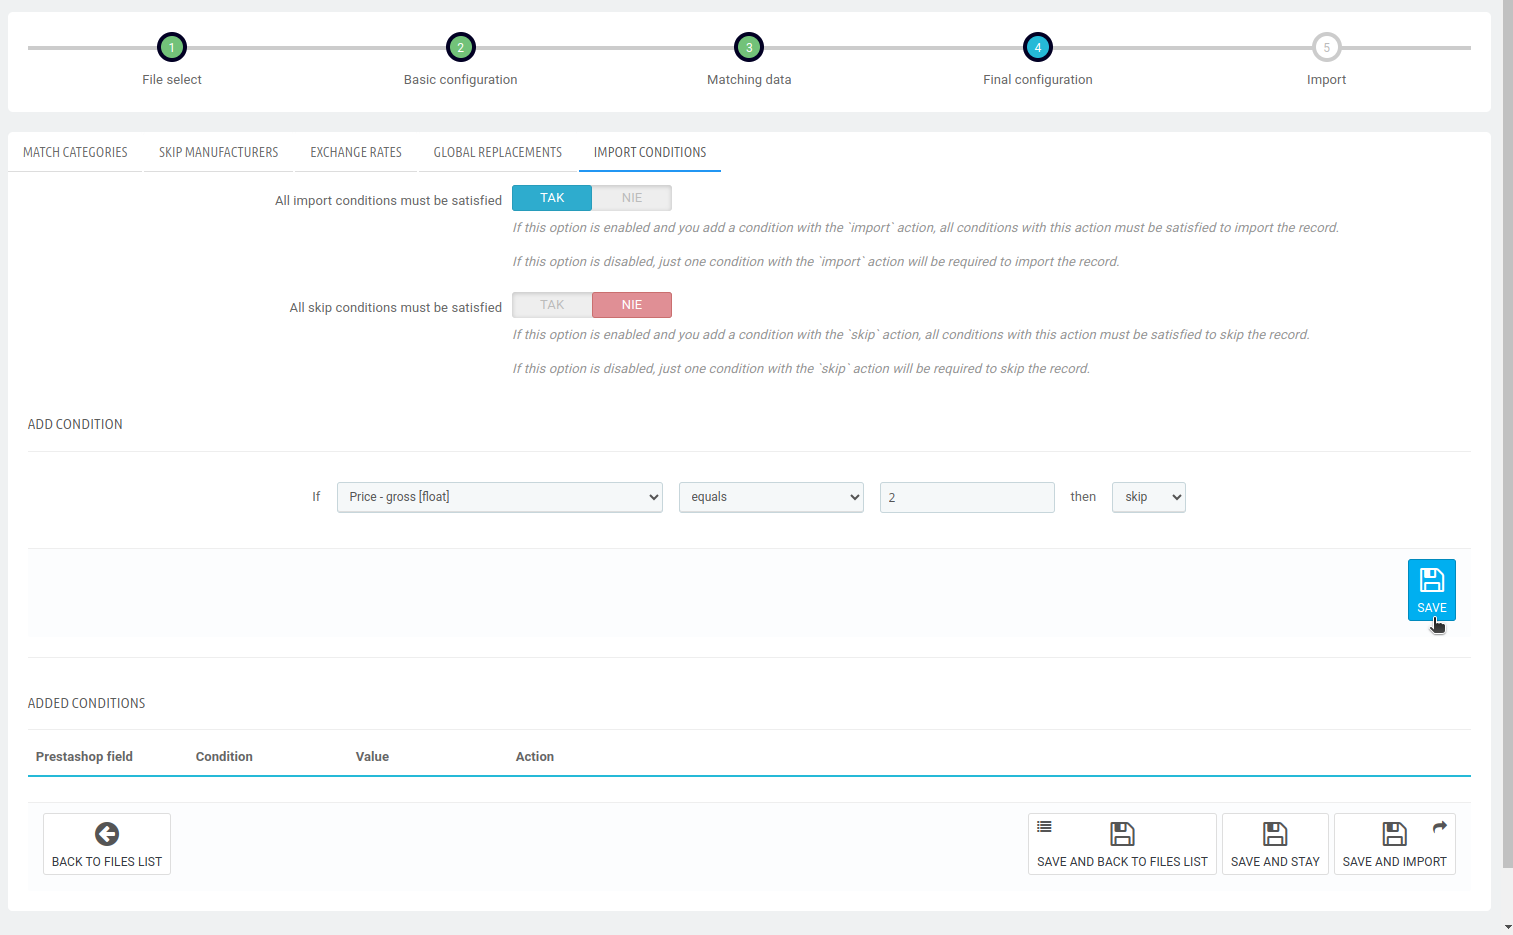Click the Save and back to files list icon

(x=1122, y=834)
